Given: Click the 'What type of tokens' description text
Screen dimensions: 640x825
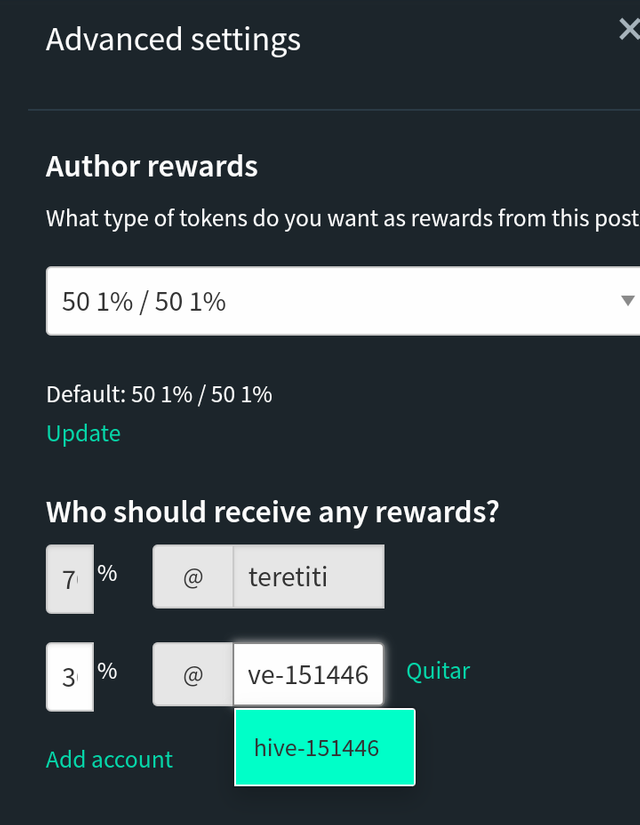Looking at the screenshot, I should pyautogui.click(x=343, y=218).
